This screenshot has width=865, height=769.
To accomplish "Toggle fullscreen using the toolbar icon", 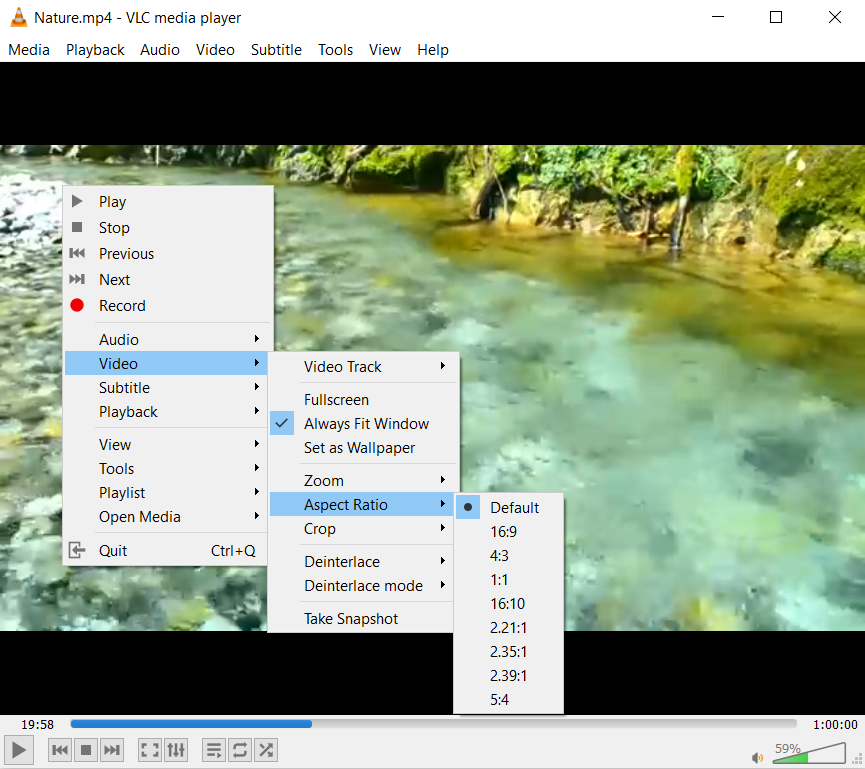I will coord(149,749).
